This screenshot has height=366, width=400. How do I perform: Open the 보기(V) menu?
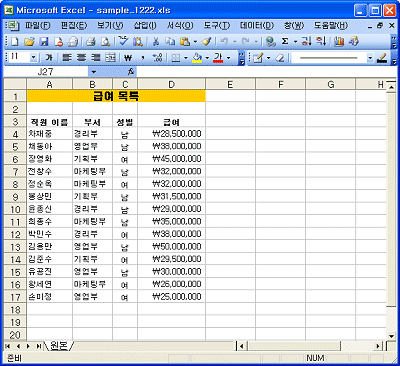[x=110, y=25]
